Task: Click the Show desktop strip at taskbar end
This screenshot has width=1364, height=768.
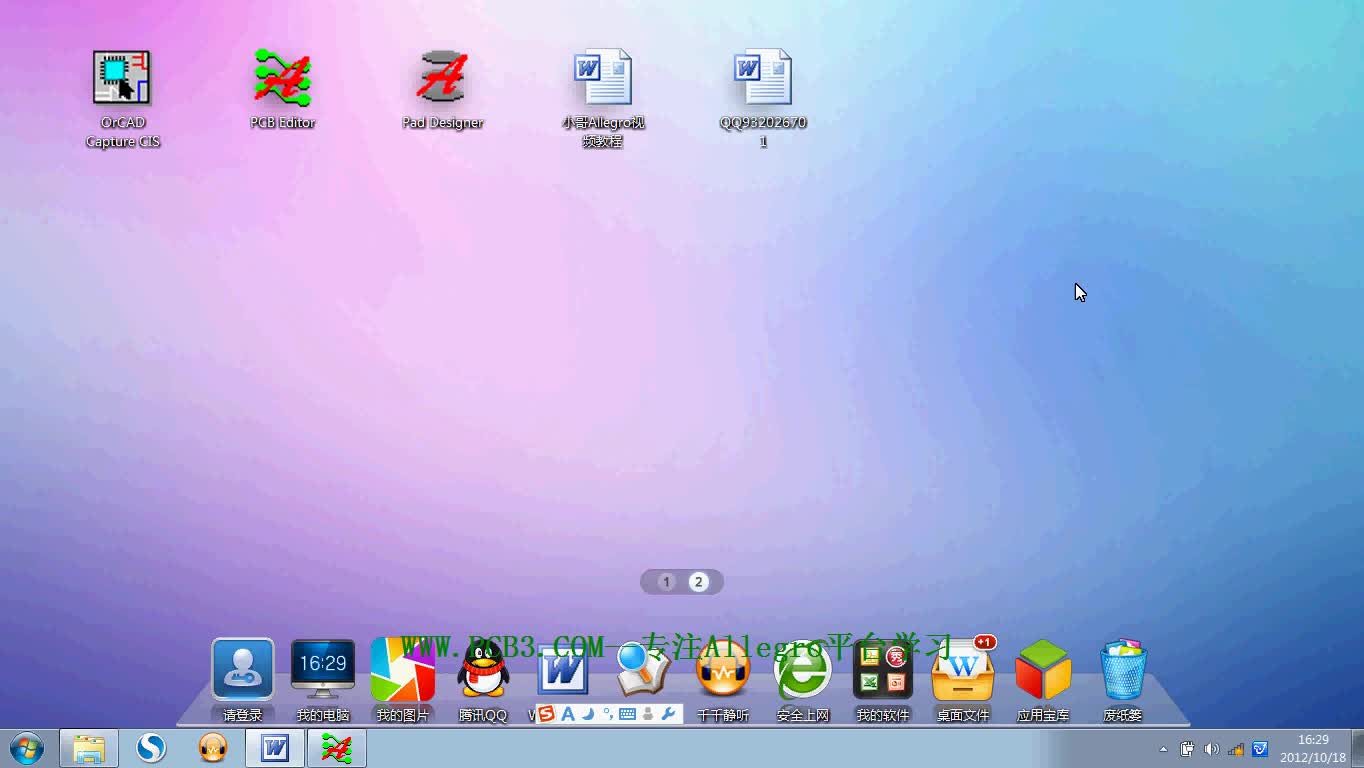Action: tap(1357, 749)
